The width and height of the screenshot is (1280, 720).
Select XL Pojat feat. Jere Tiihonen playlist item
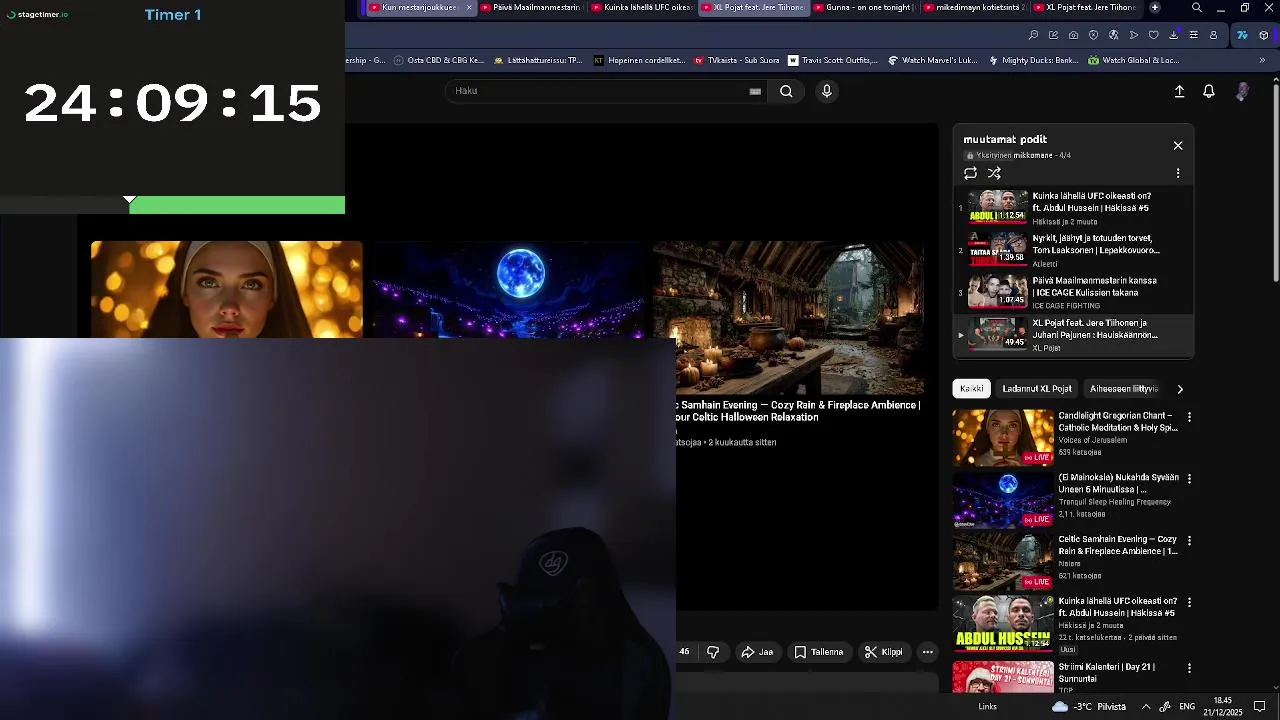pyautogui.click(x=1073, y=334)
